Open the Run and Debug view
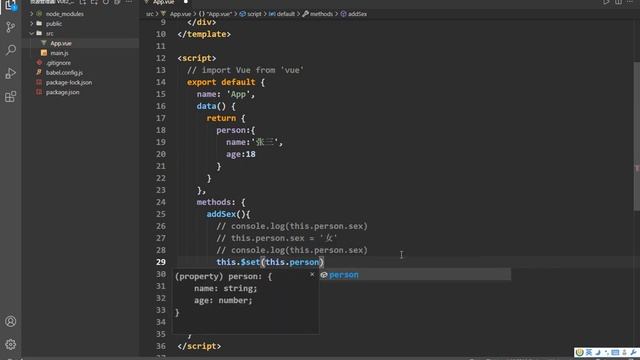This screenshot has width=640, height=360. (11, 73)
